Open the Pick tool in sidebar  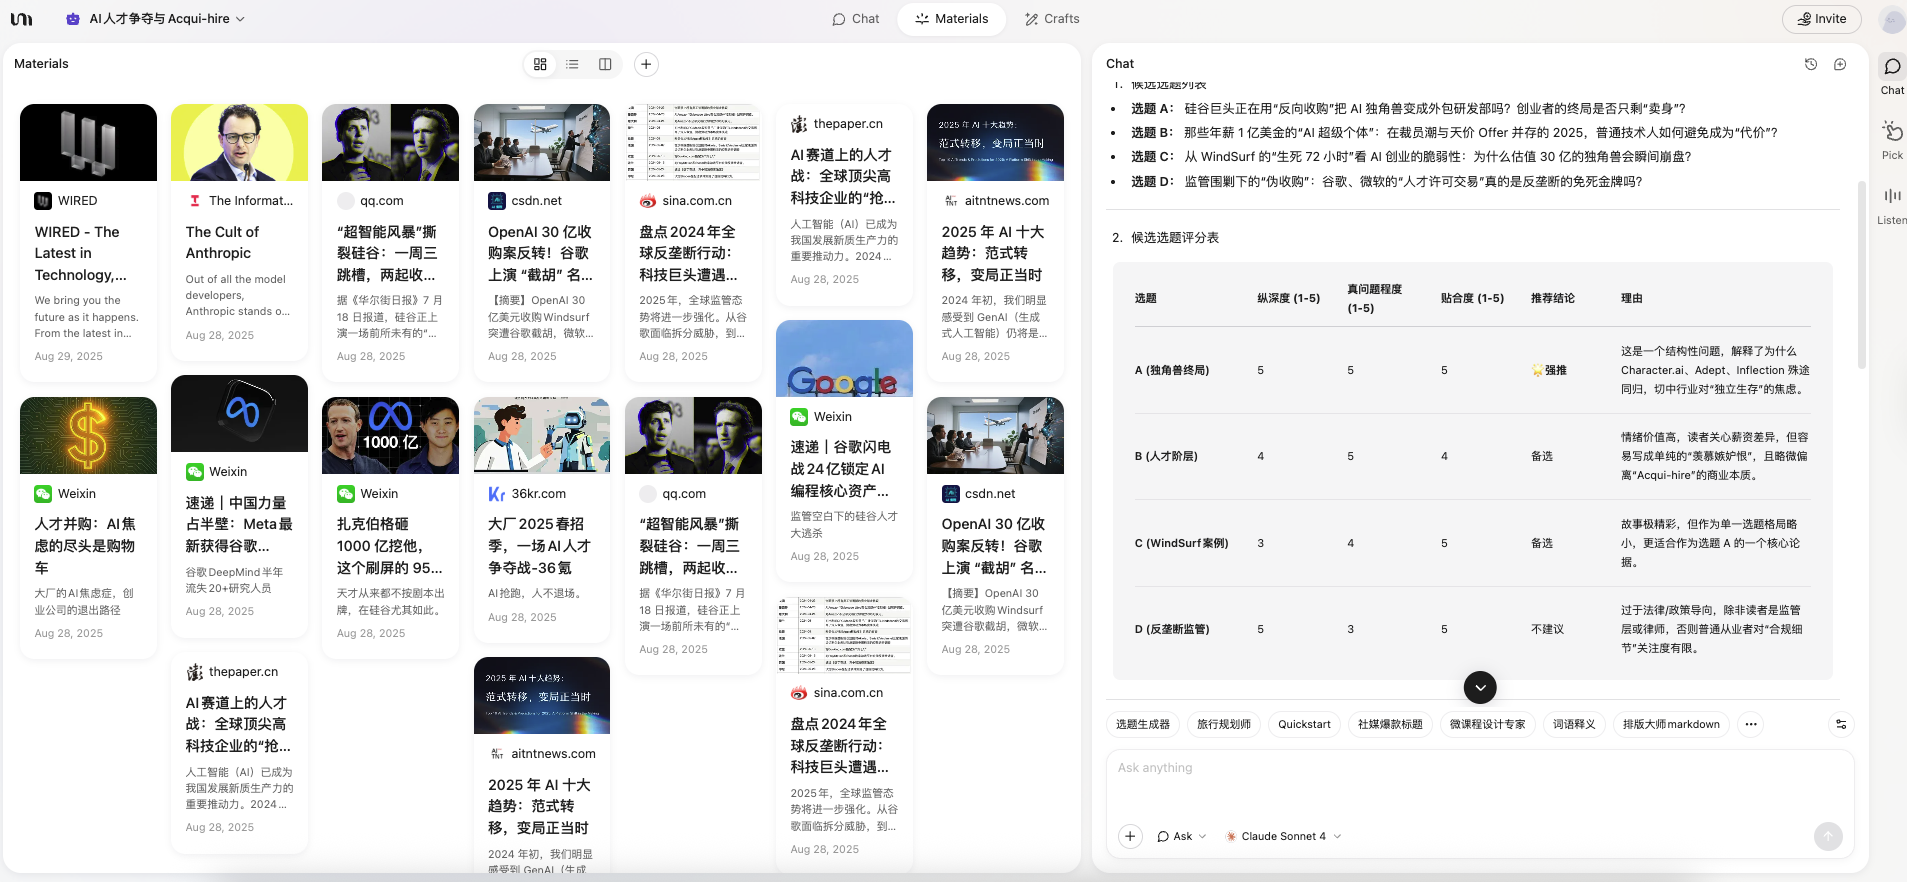click(x=1892, y=139)
